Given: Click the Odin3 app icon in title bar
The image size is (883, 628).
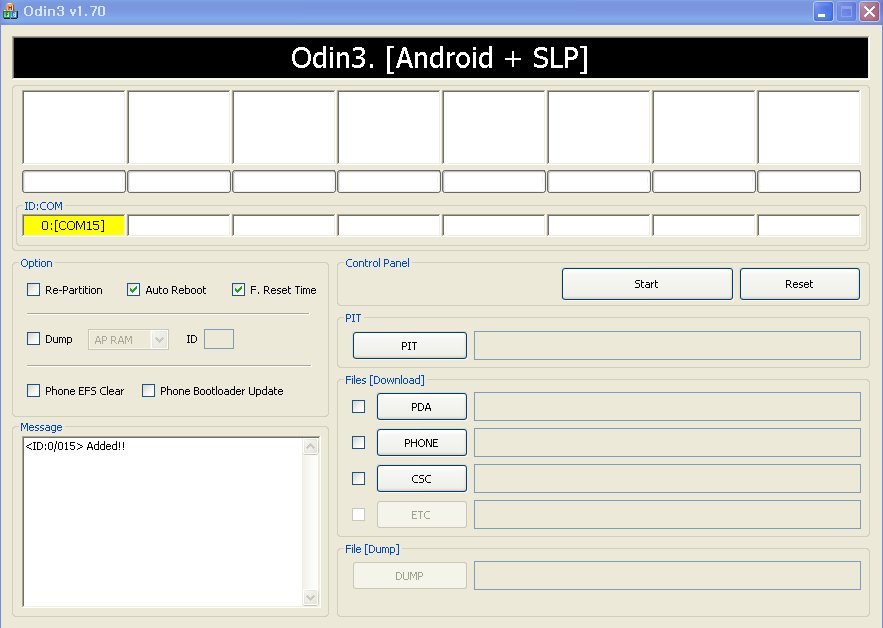Looking at the screenshot, I should [x=10, y=11].
